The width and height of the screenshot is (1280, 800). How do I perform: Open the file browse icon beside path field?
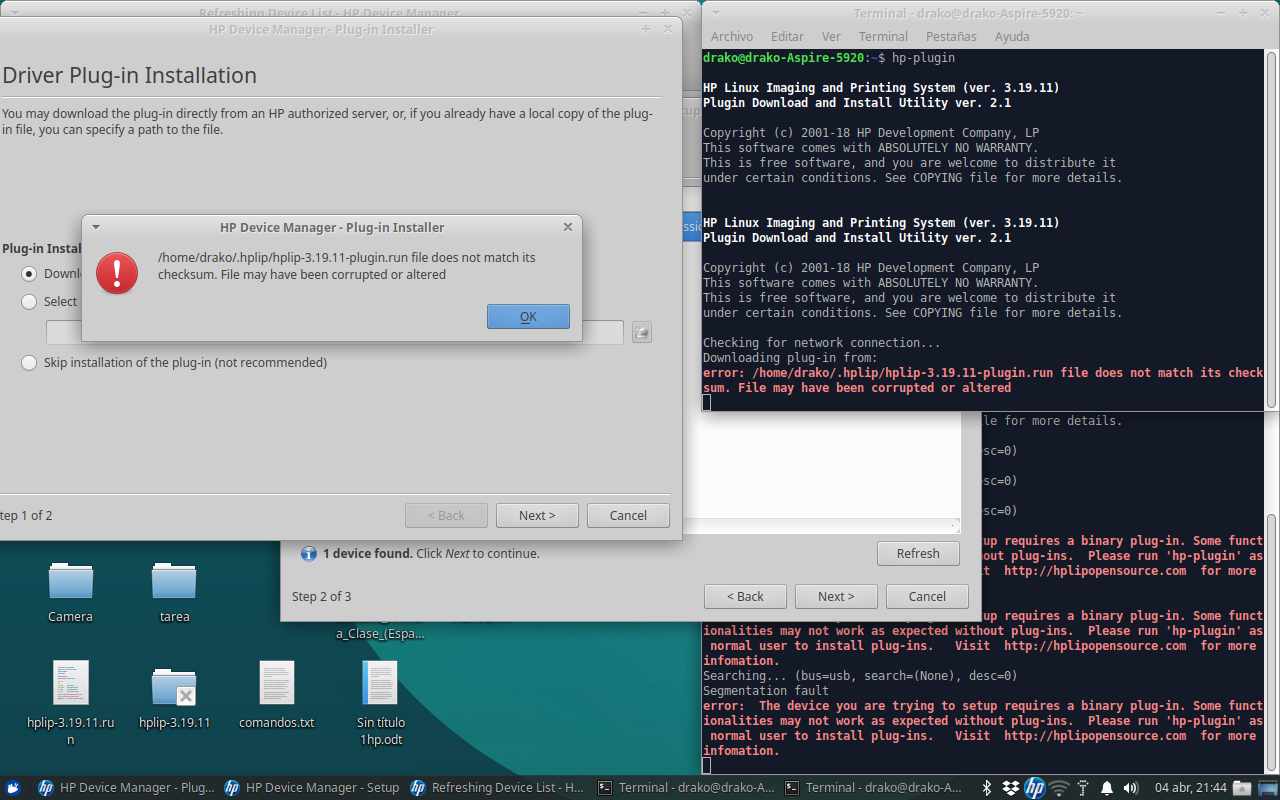click(x=642, y=332)
